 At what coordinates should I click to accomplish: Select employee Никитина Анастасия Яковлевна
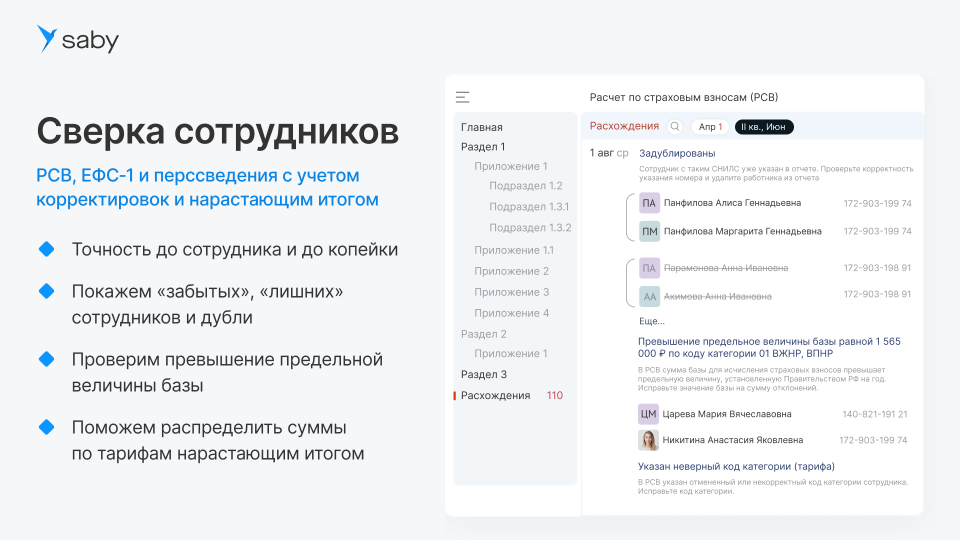pos(732,440)
